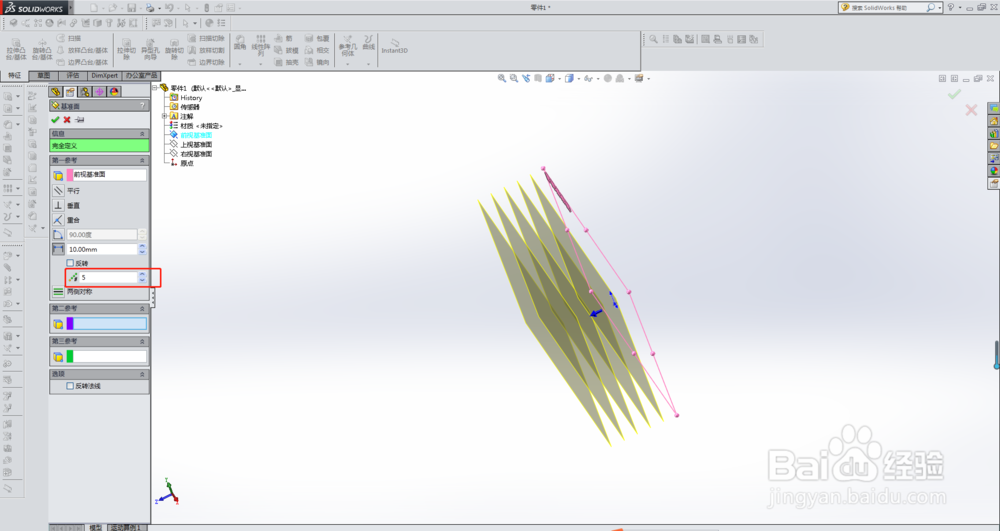The image size is (1000, 531).
Task: Open the FeatureManager design tree tab icon
Action: click(x=56, y=92)
